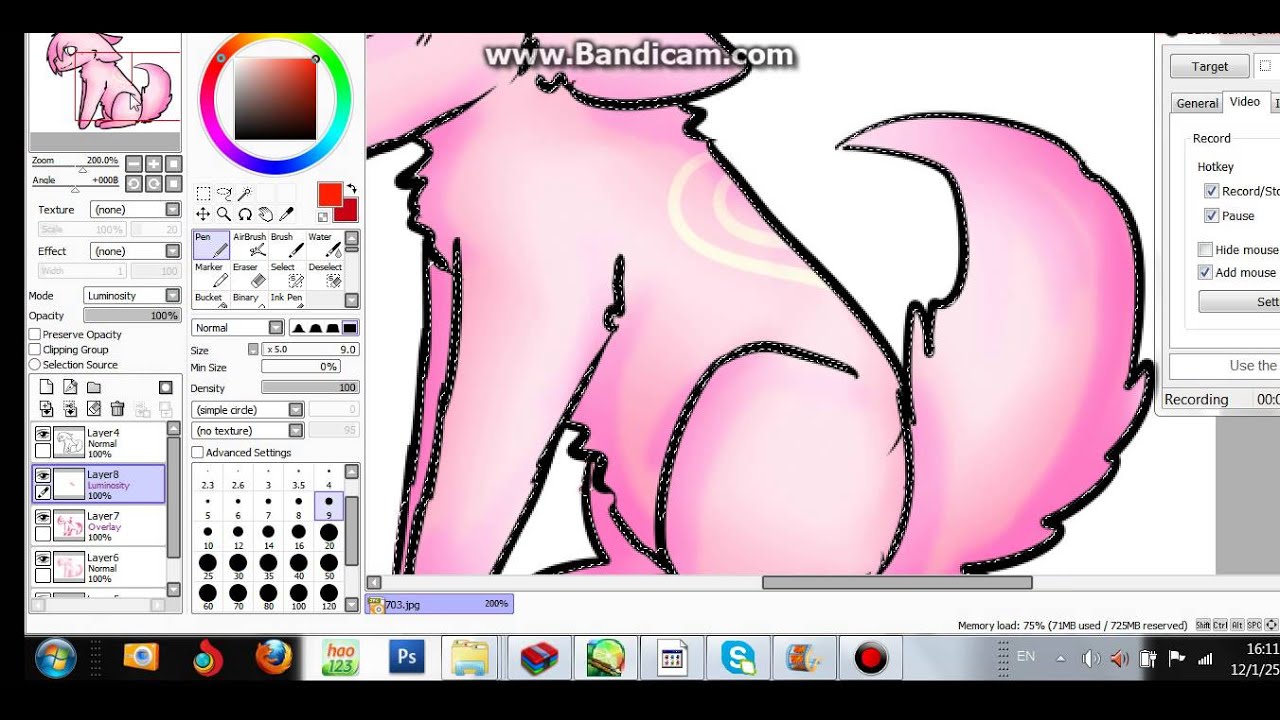Select brush size 20 preset
The width and height of the screenshot is (1280, 720).
(329, 536)
